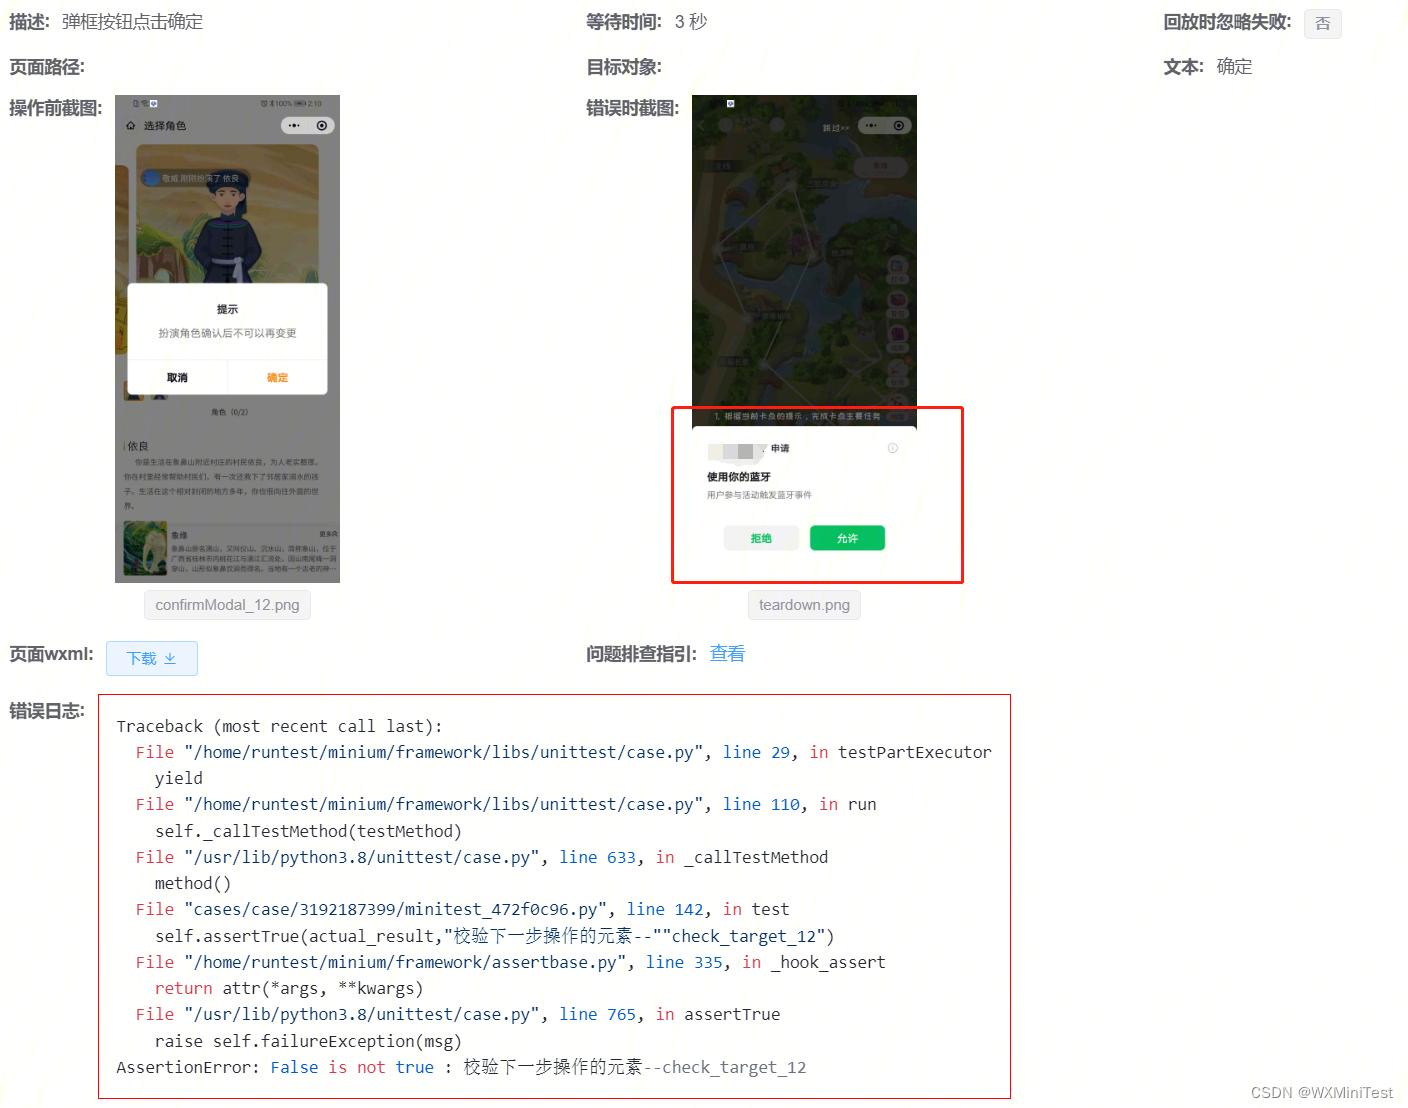Click the log line mentioning minitest_472f0c96.py
This screenshot has height=1108, width=1408.
point(462,909)
